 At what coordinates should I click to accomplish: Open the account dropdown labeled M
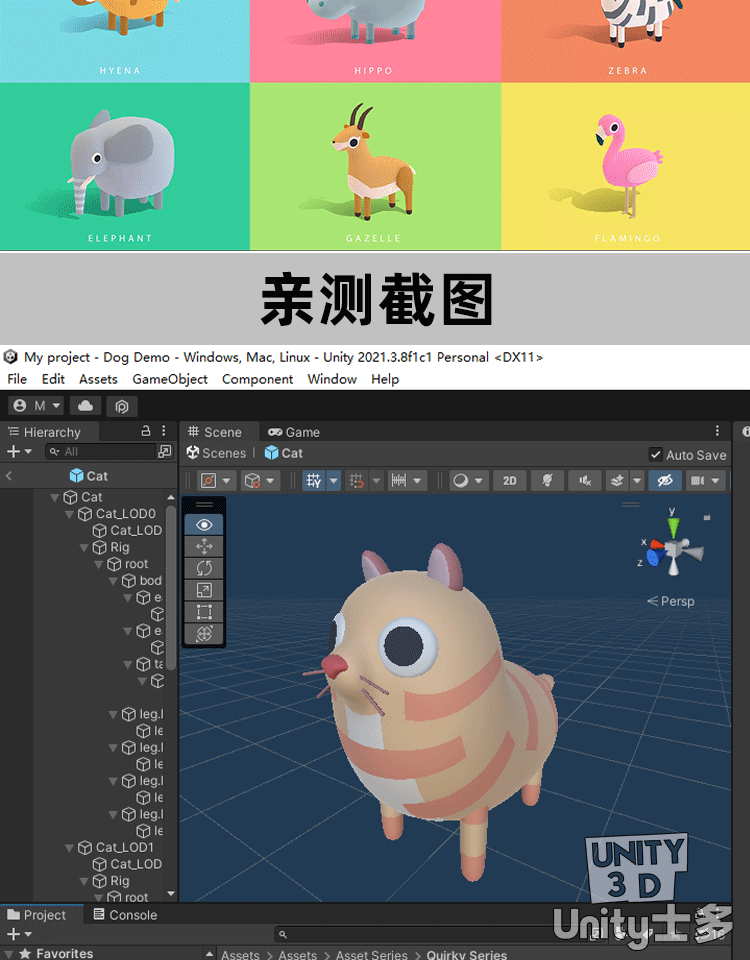(x=37, y=406)
